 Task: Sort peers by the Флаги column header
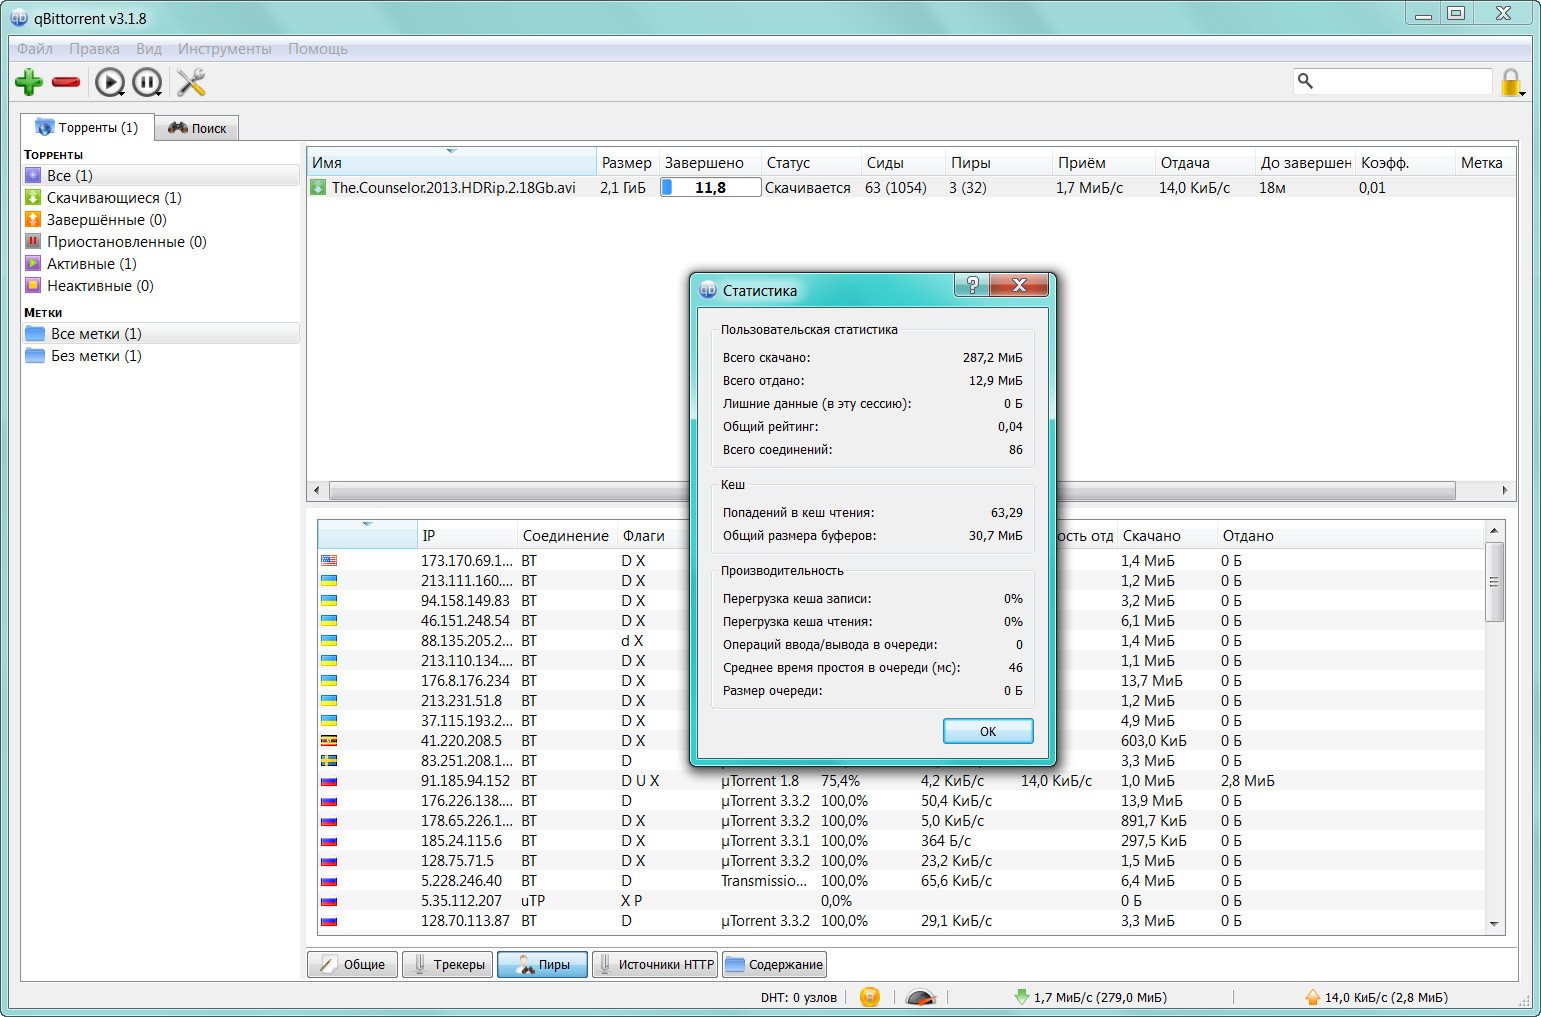click(653, 535)
